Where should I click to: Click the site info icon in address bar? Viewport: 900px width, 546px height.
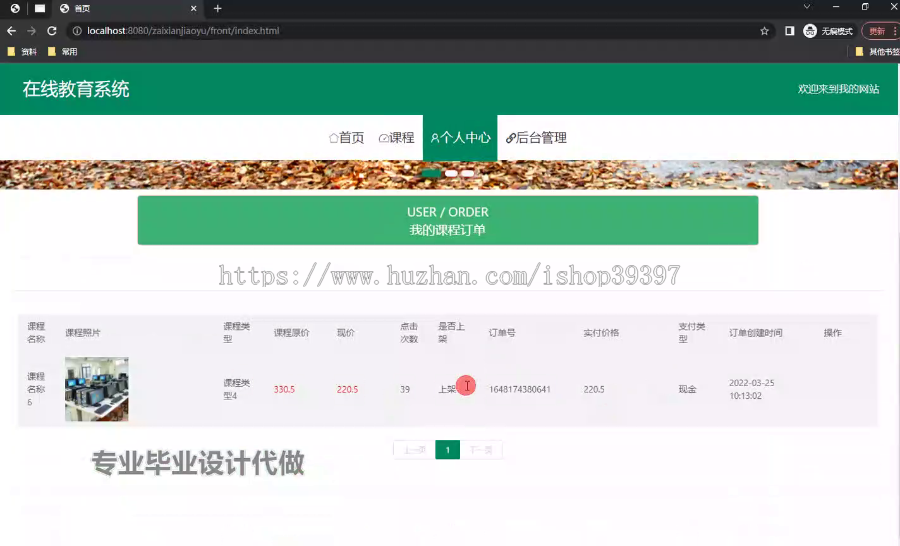coord(77,31)
